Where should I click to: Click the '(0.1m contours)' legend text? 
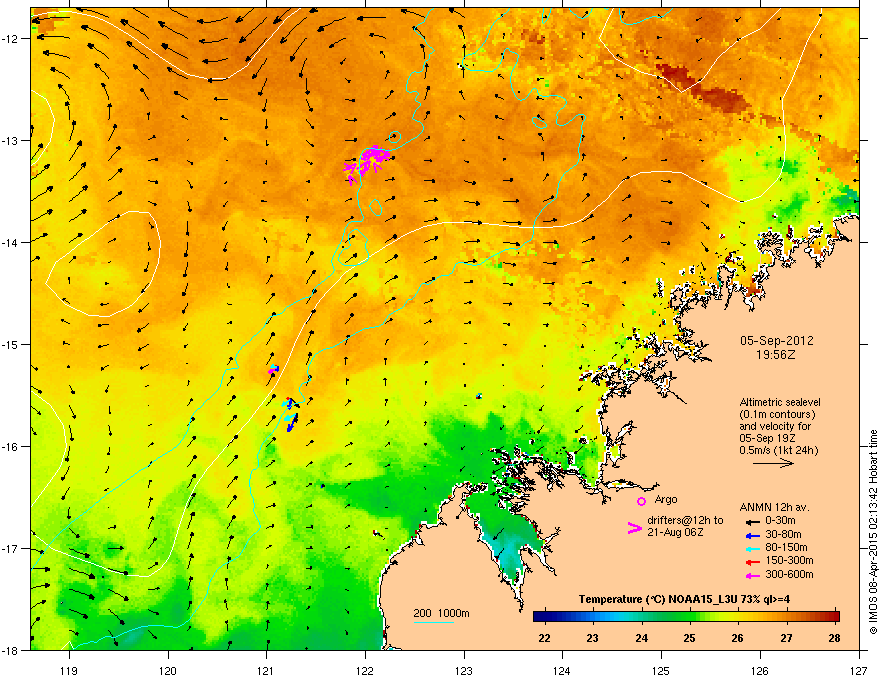[x=777, y=415]
